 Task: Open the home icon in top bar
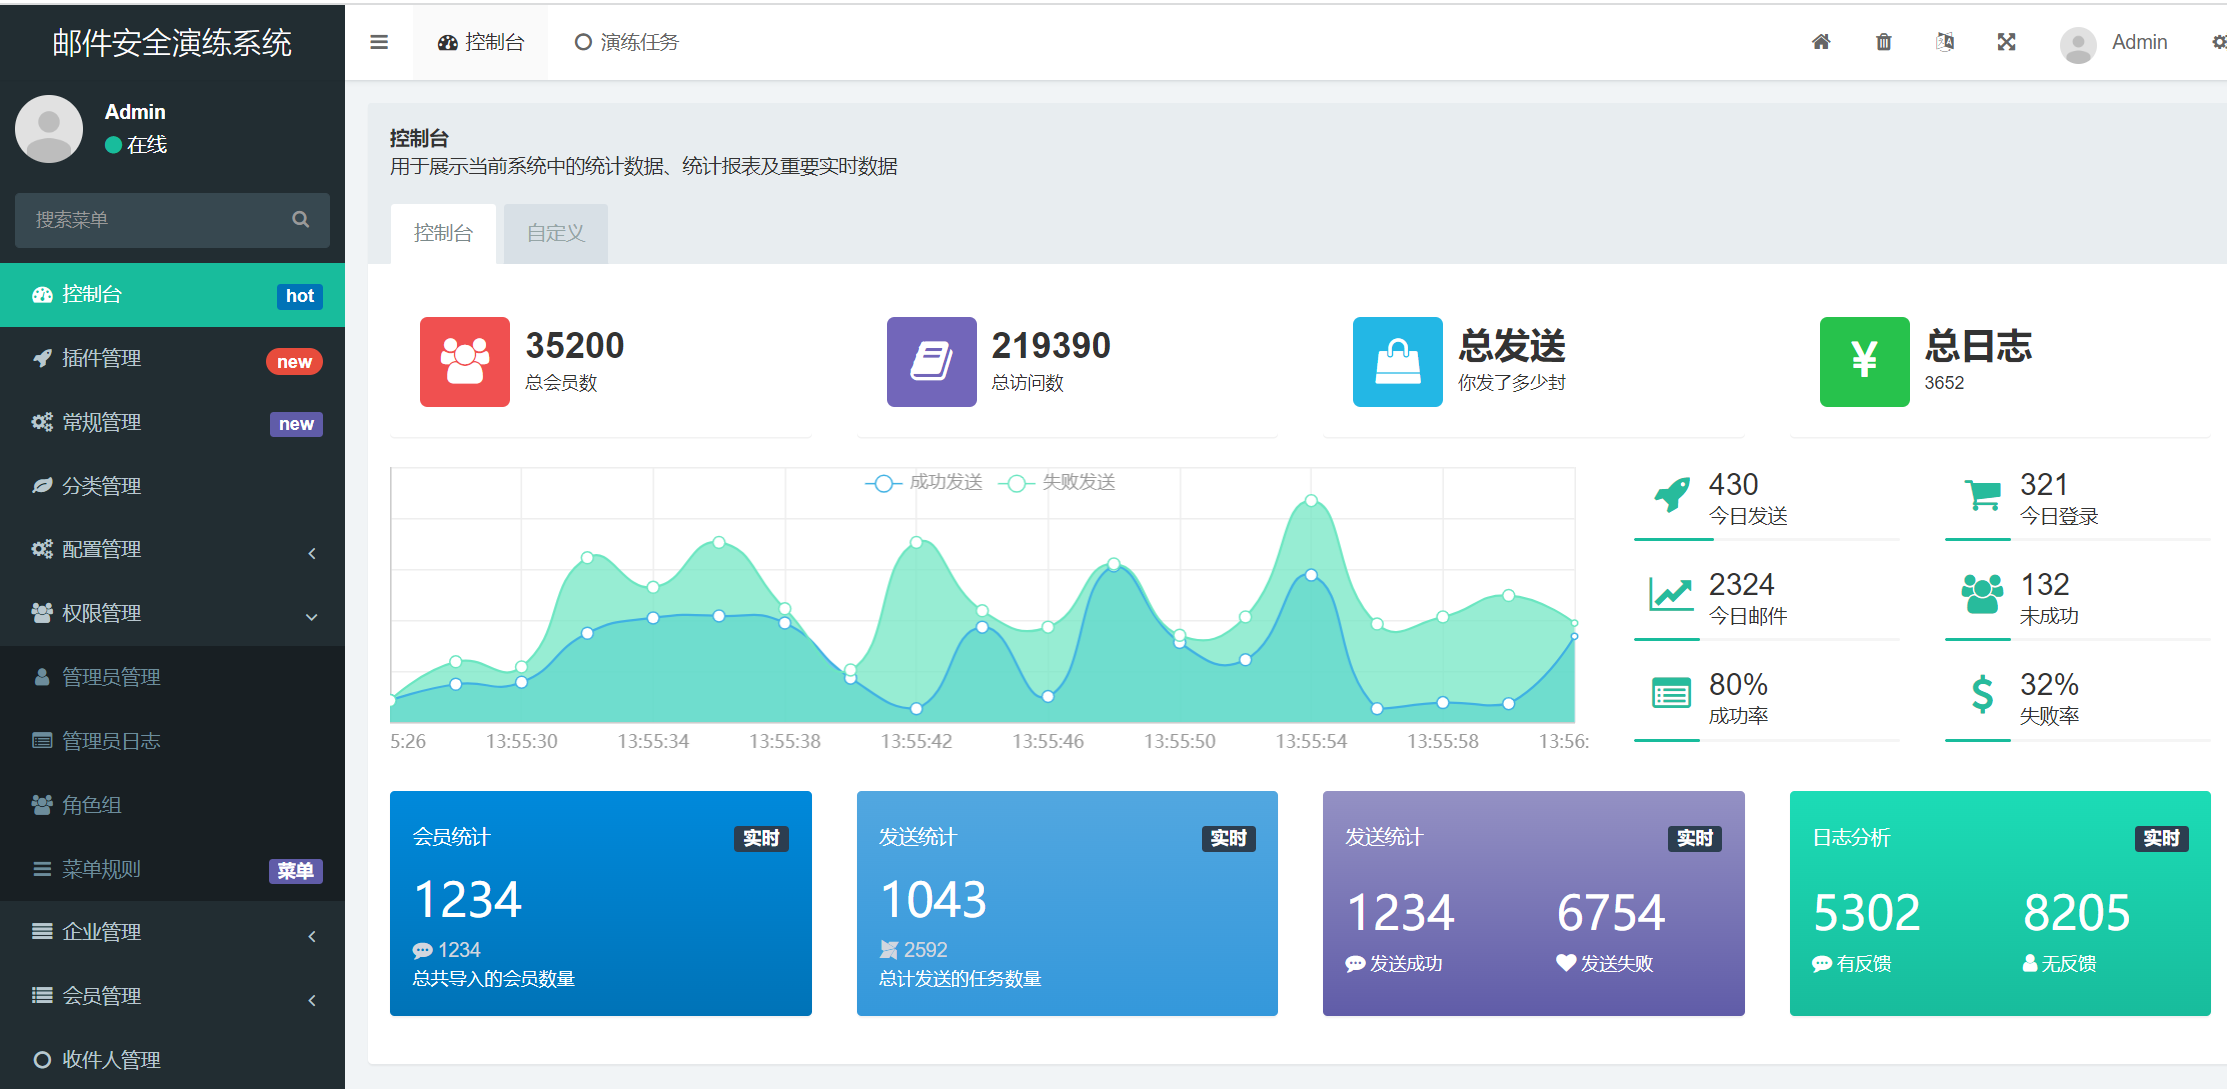coord(1821,42)
